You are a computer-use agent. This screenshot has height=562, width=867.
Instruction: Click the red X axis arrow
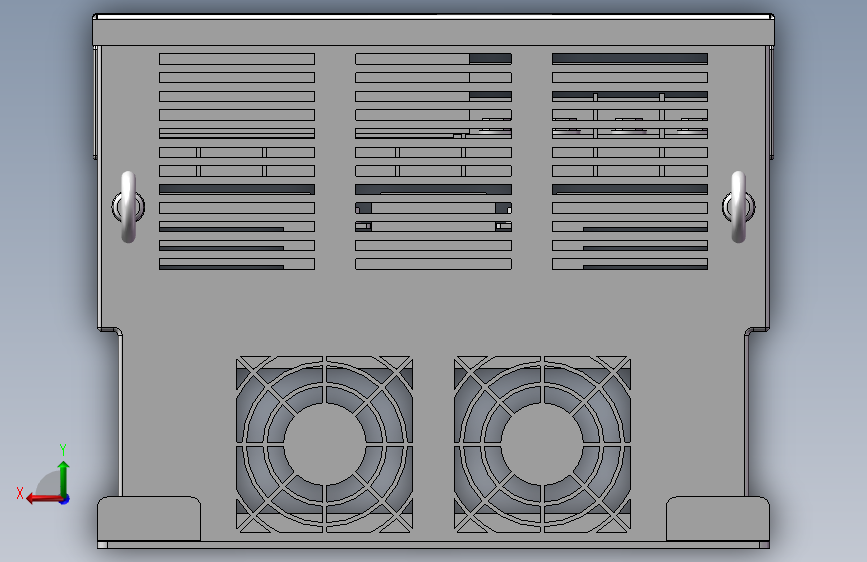pyautogui.click(x=44, y=499)
